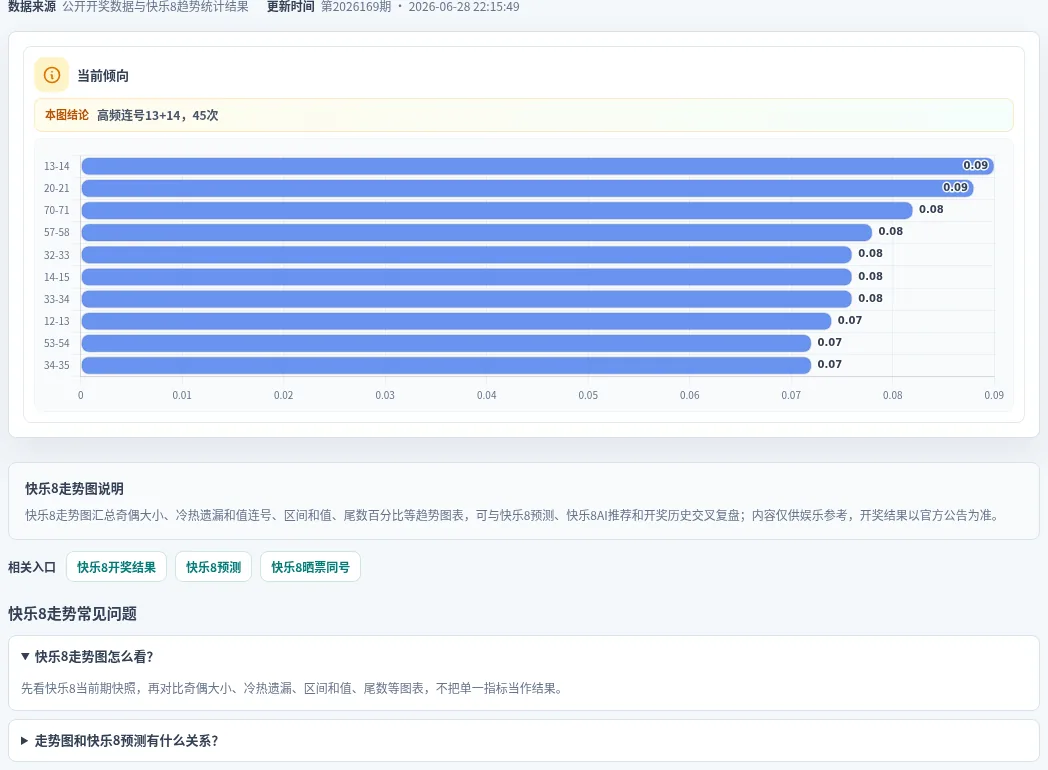Click the 57-58 bar in the chart

click(477, 232)
